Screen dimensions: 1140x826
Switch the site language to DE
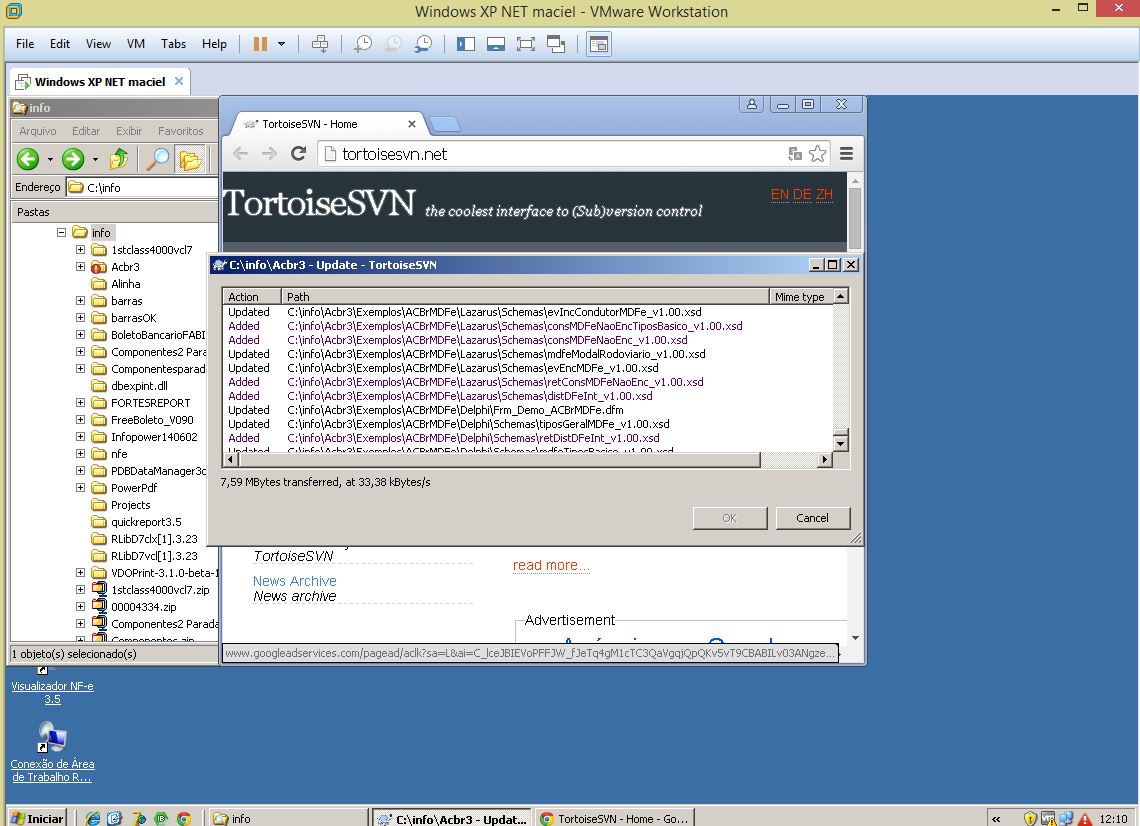pyautogui.click(x=802, y=194)
